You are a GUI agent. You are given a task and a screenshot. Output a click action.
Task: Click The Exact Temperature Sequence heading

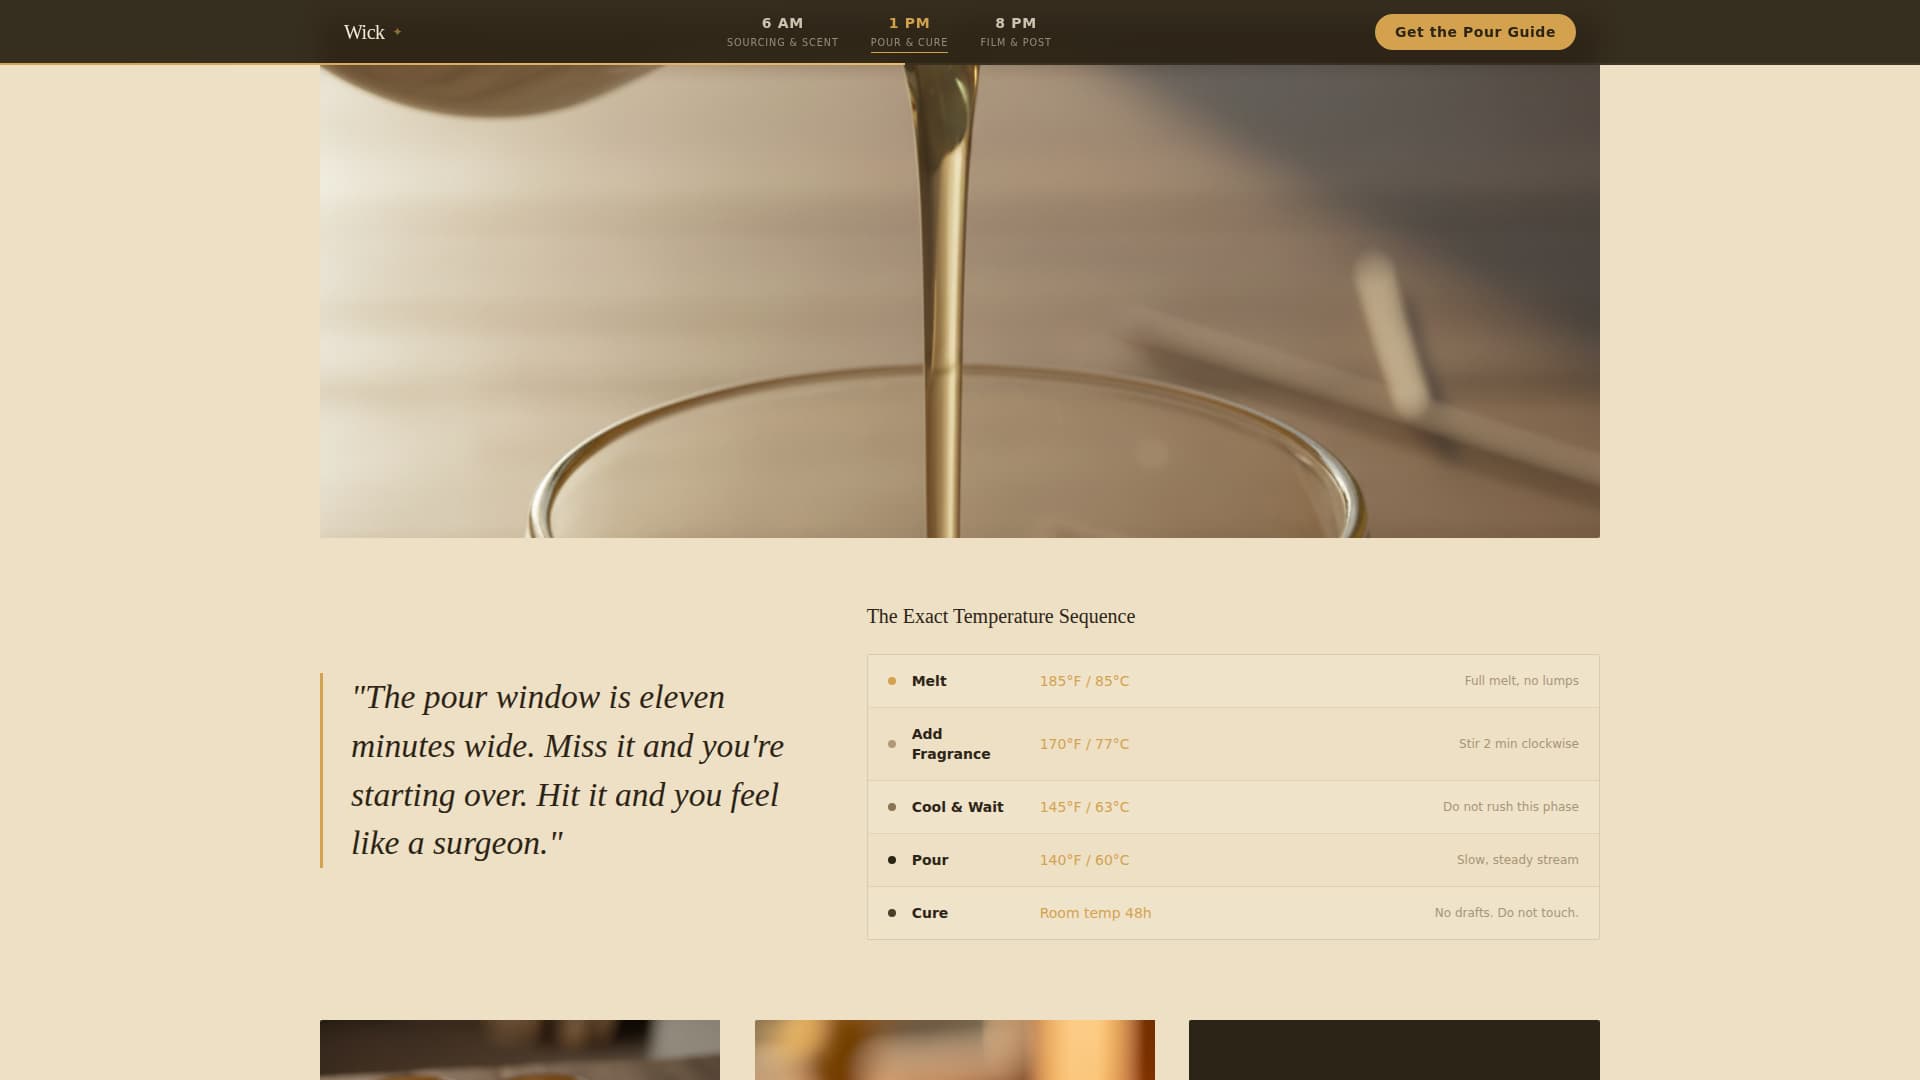tap(1000, 616)
